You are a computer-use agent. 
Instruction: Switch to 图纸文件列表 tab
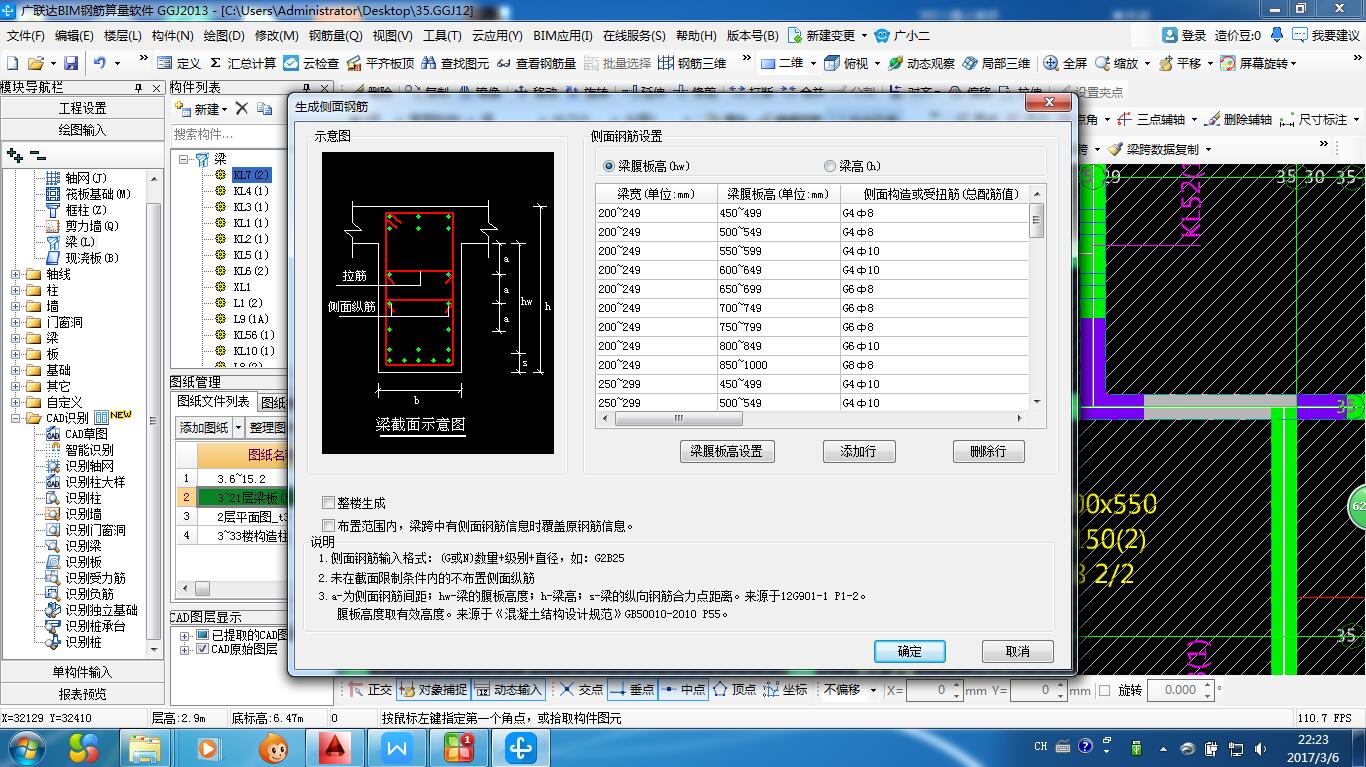(213, 402)
